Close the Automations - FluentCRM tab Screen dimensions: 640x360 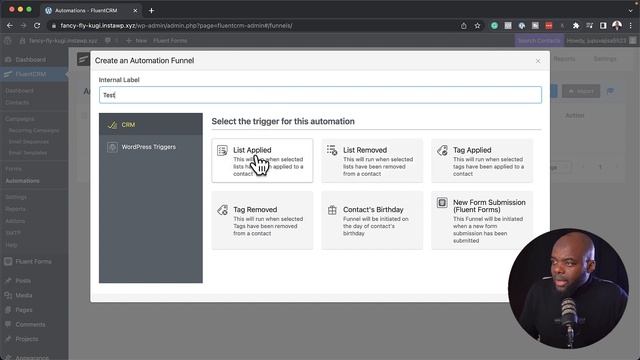[x=135, y=11]
